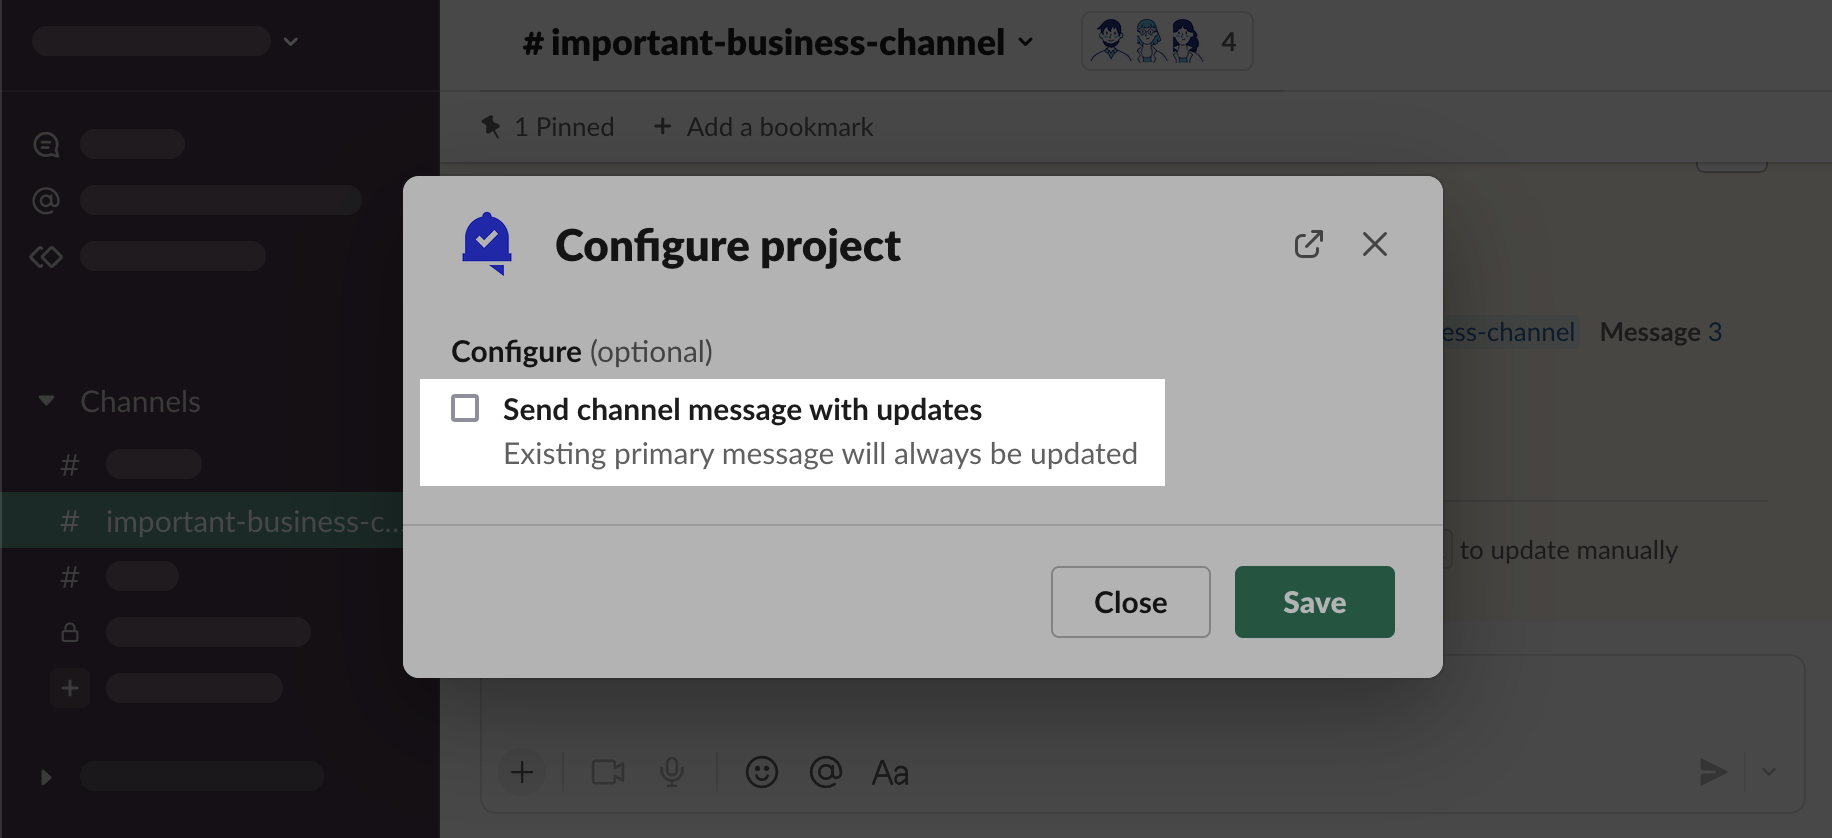Dismiss the Configure project dialog with X
1832x838 pixels.
coord(1374,244)
